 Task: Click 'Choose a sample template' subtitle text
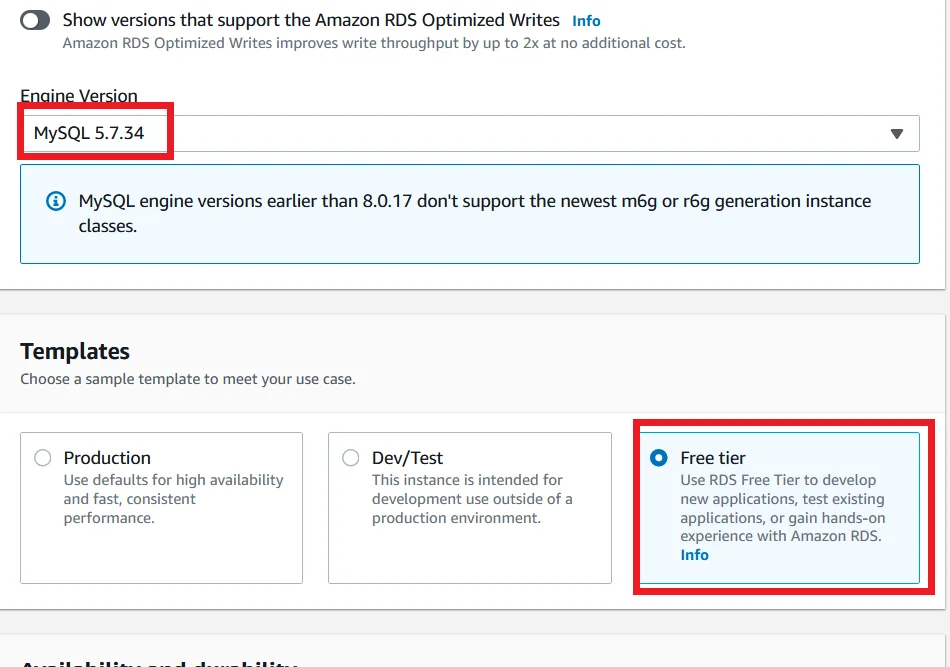click(188, 379)
